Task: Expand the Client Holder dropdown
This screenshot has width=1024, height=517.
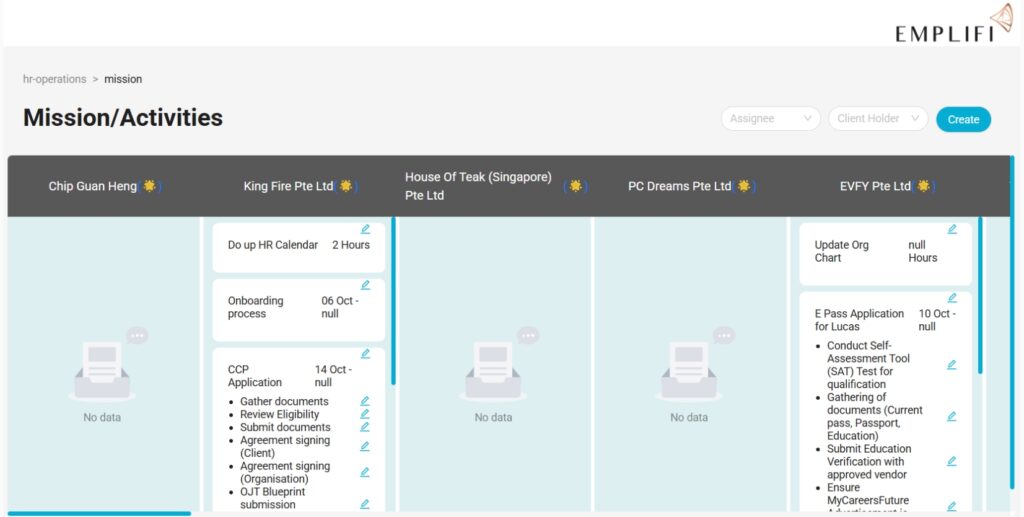Action: click(x=877, y=119)
